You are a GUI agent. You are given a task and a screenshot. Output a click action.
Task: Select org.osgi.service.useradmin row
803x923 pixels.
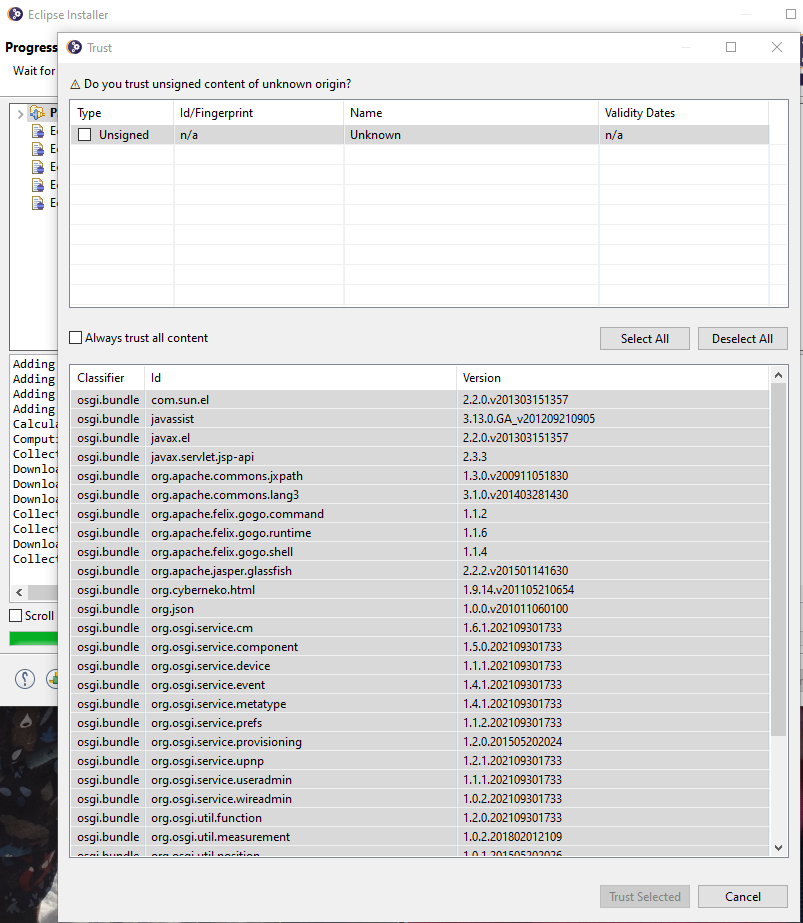pos(420,779)
